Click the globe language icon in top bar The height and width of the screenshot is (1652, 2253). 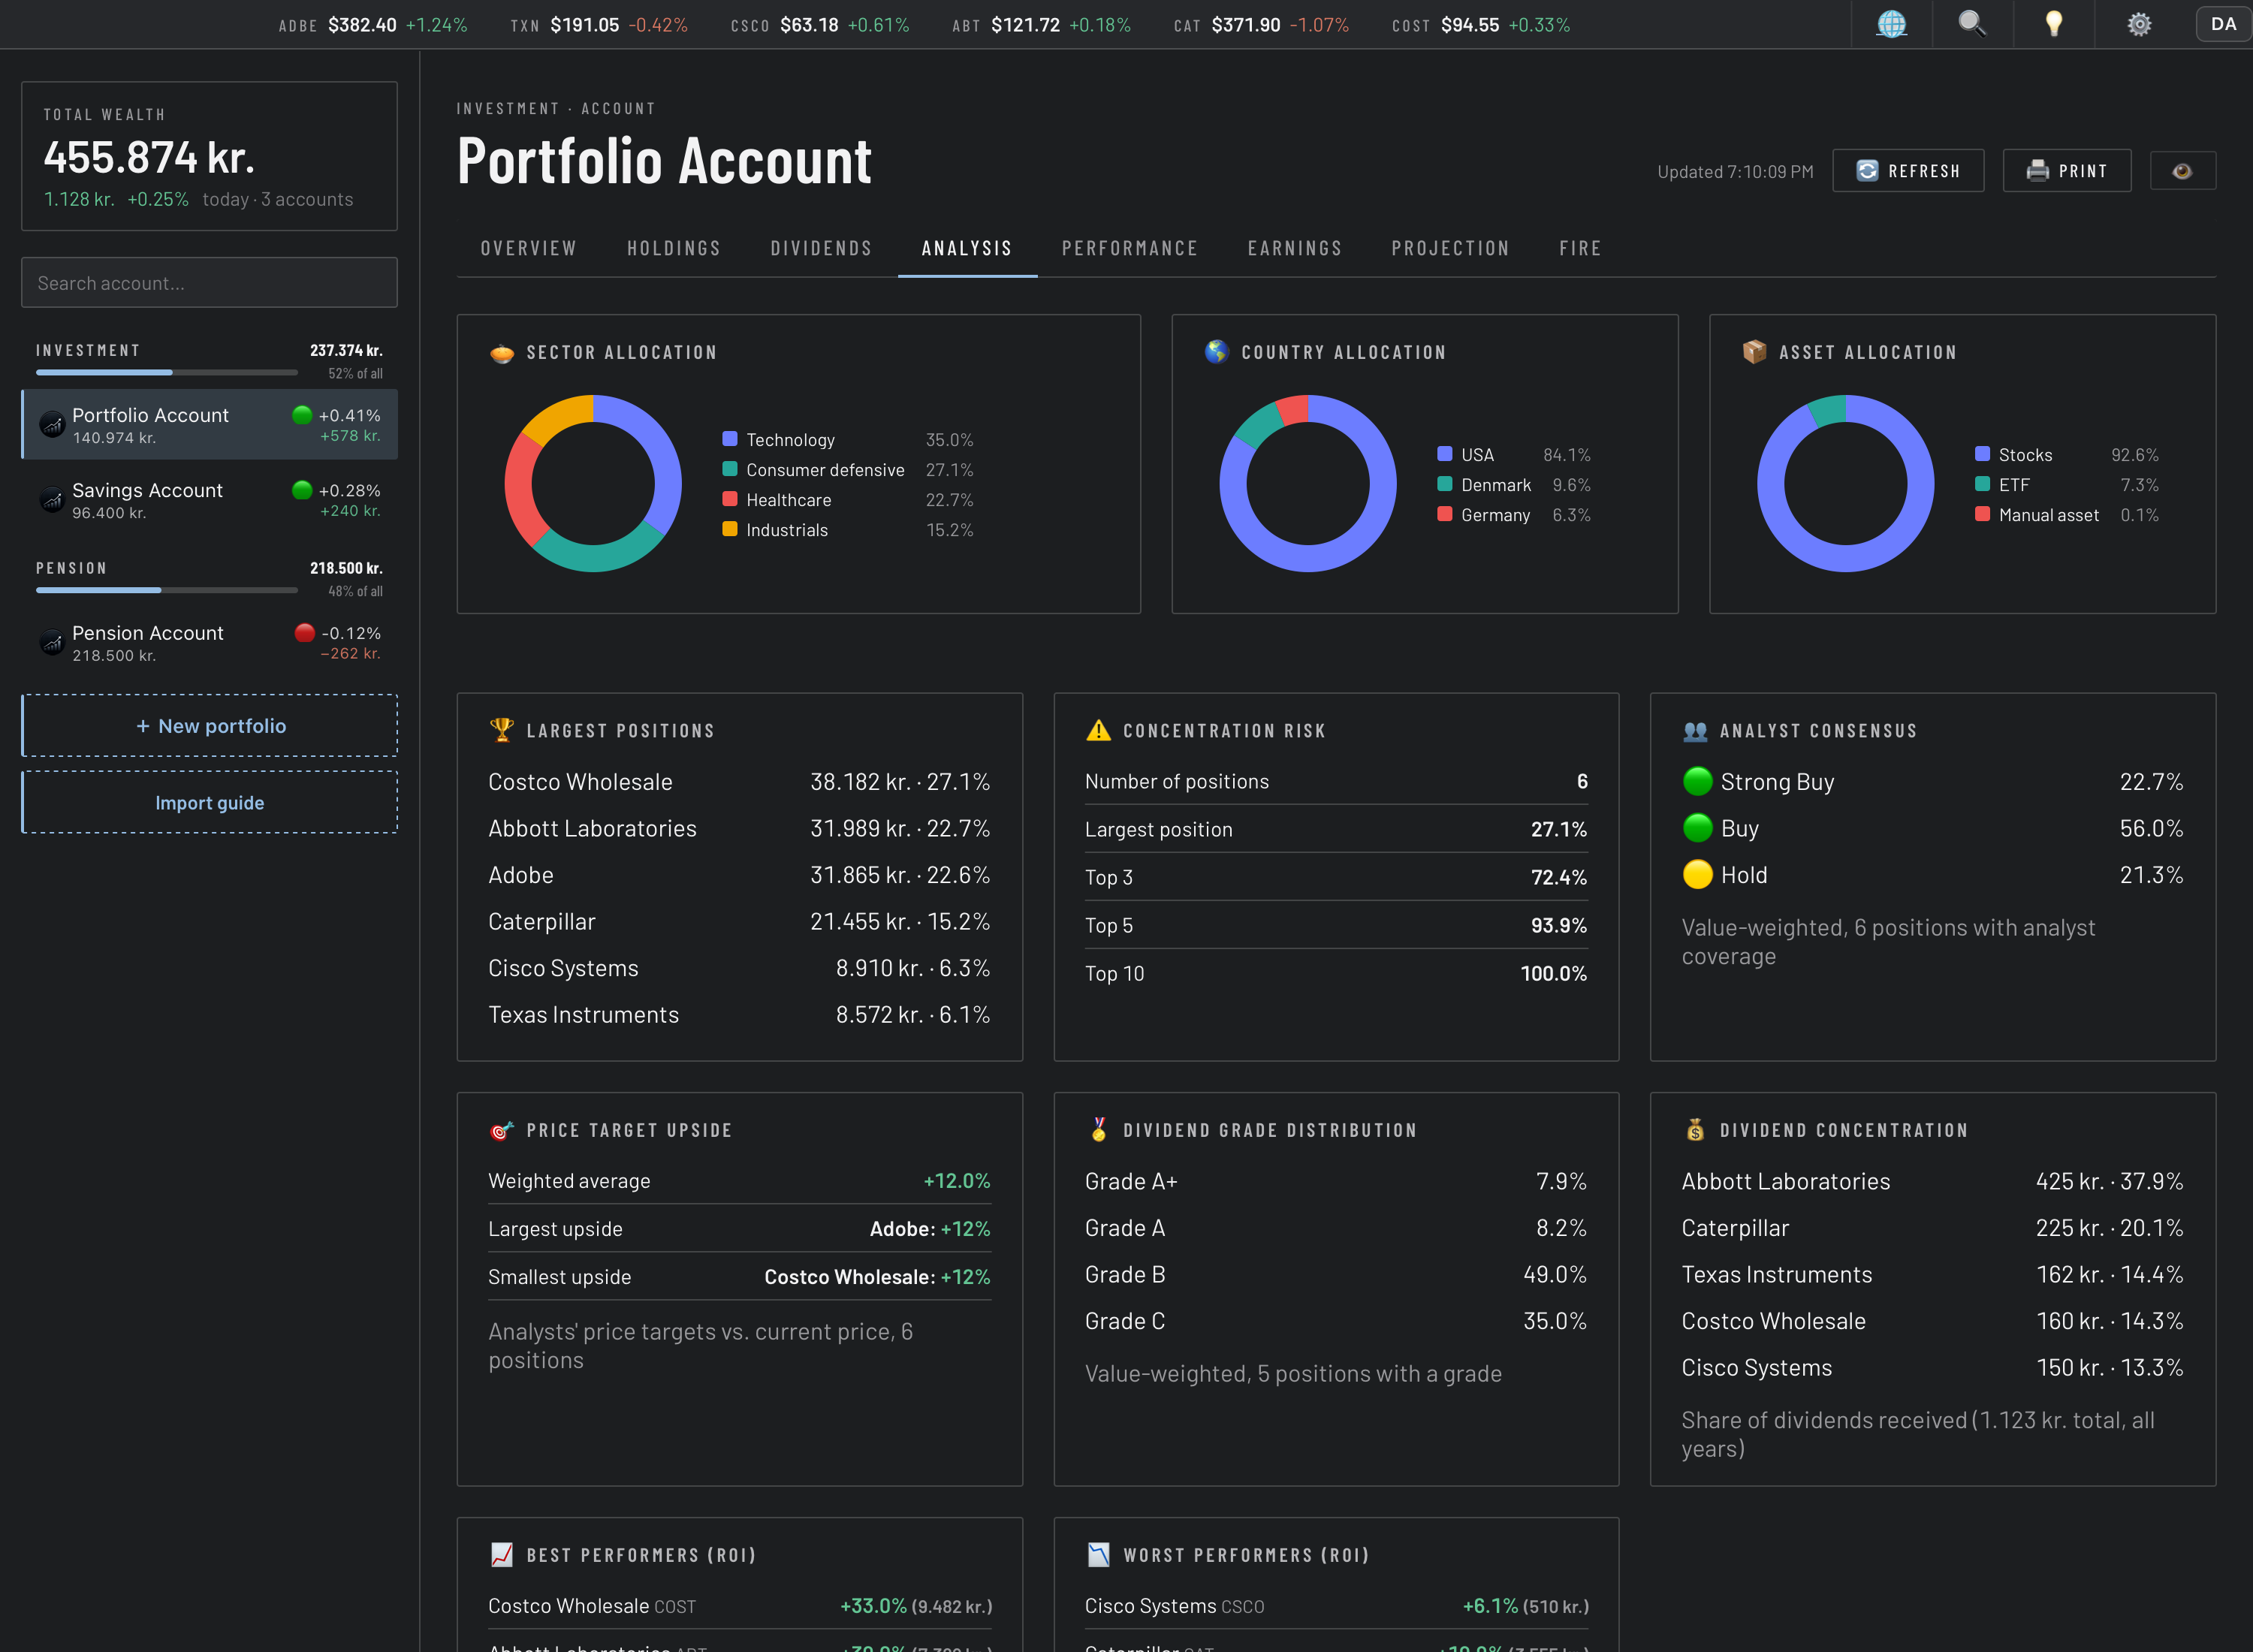coord(1891,24)
